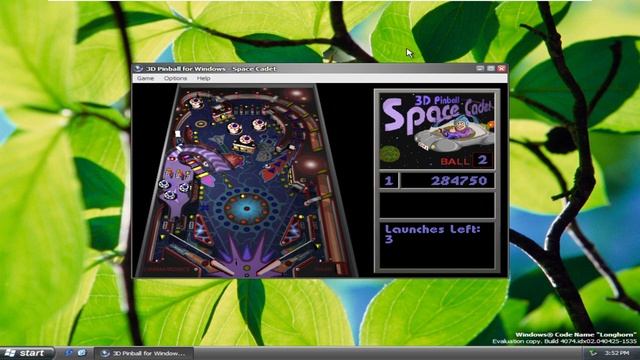The image size is (640, 360).
Task: Click the score value 284750
Action: tap(459, 181)
